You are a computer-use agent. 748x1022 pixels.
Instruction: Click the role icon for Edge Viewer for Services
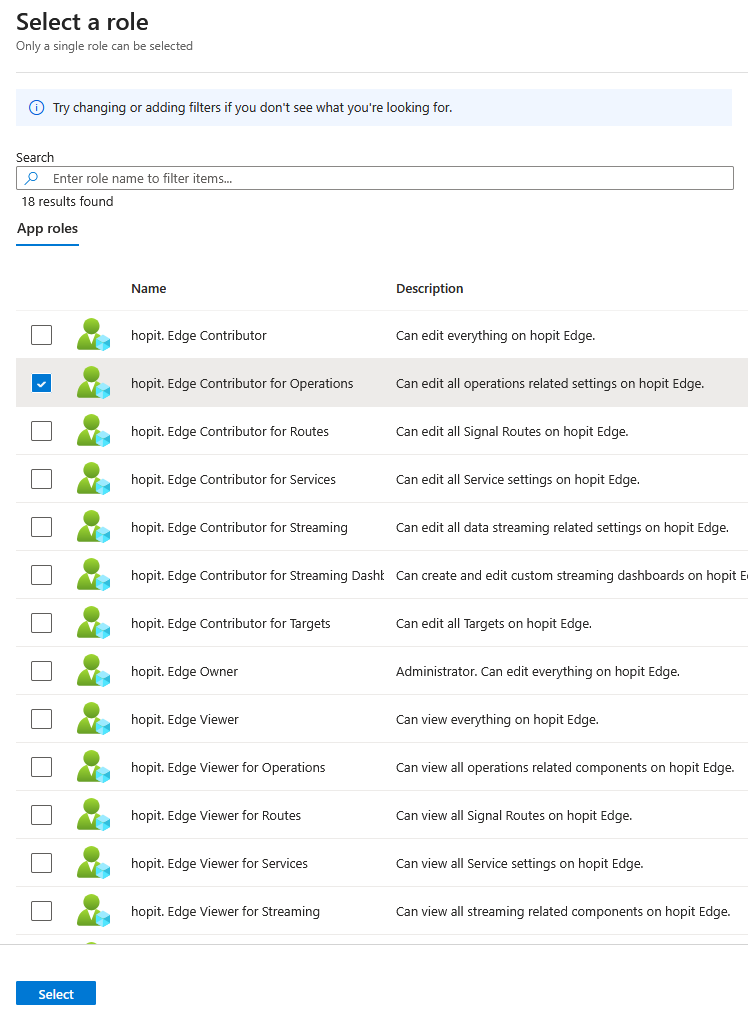93,863
